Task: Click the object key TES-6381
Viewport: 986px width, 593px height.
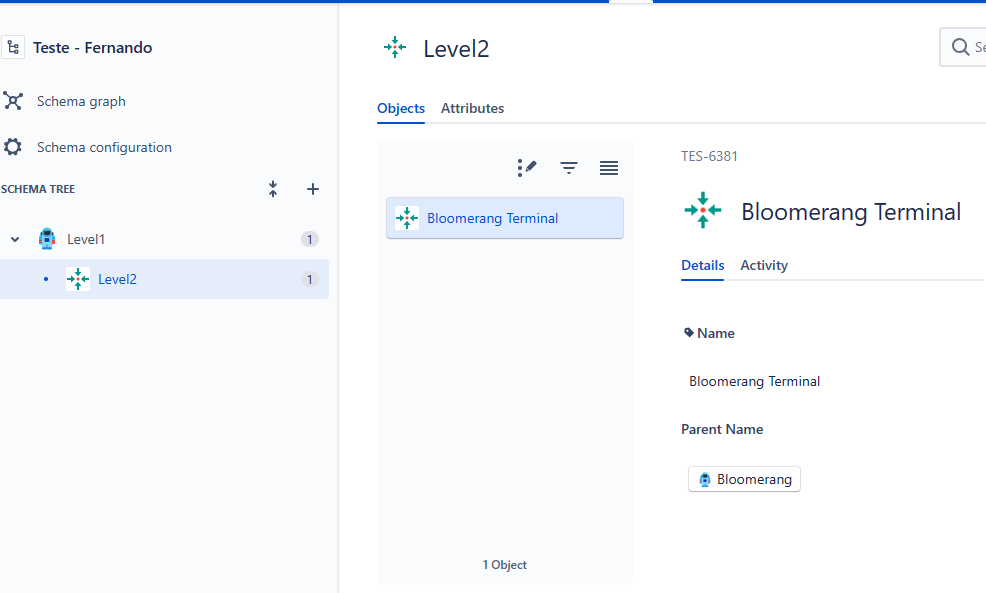Action: [709, 157]
